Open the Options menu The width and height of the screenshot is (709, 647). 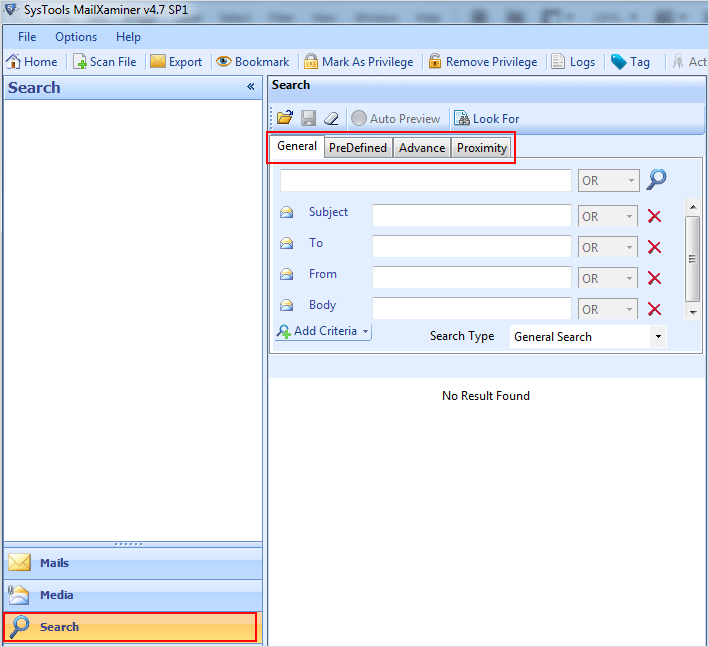[x=76, y=37]
